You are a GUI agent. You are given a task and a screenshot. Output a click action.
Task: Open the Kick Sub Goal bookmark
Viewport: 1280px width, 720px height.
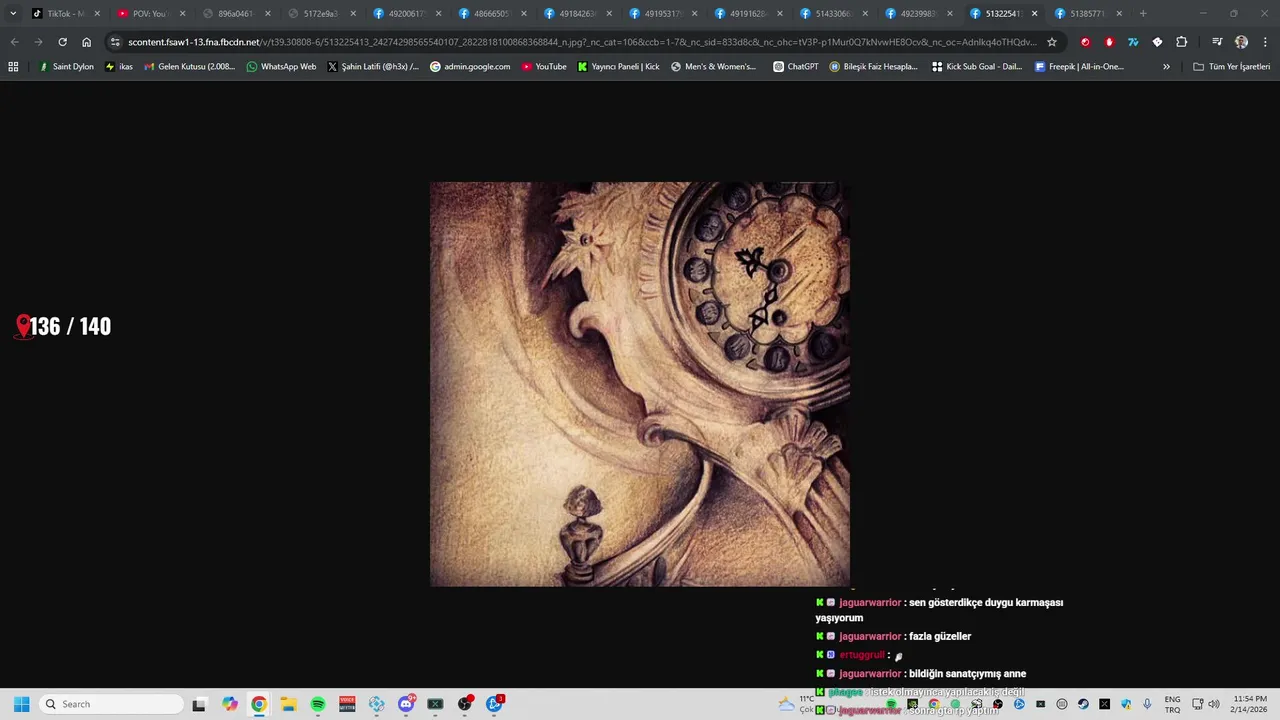coord(977,67)
